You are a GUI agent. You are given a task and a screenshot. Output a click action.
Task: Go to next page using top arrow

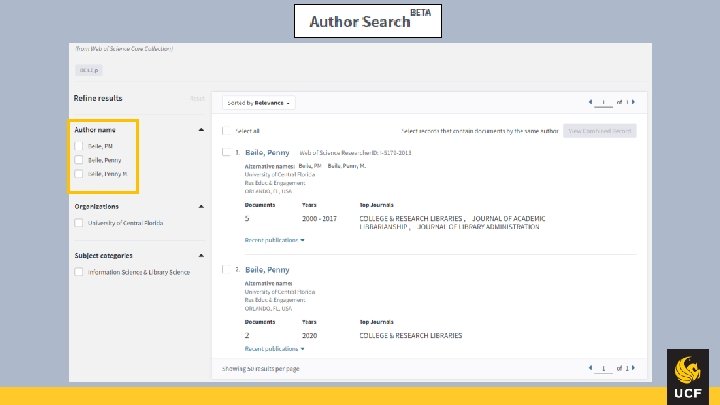[x=633, y=102]
